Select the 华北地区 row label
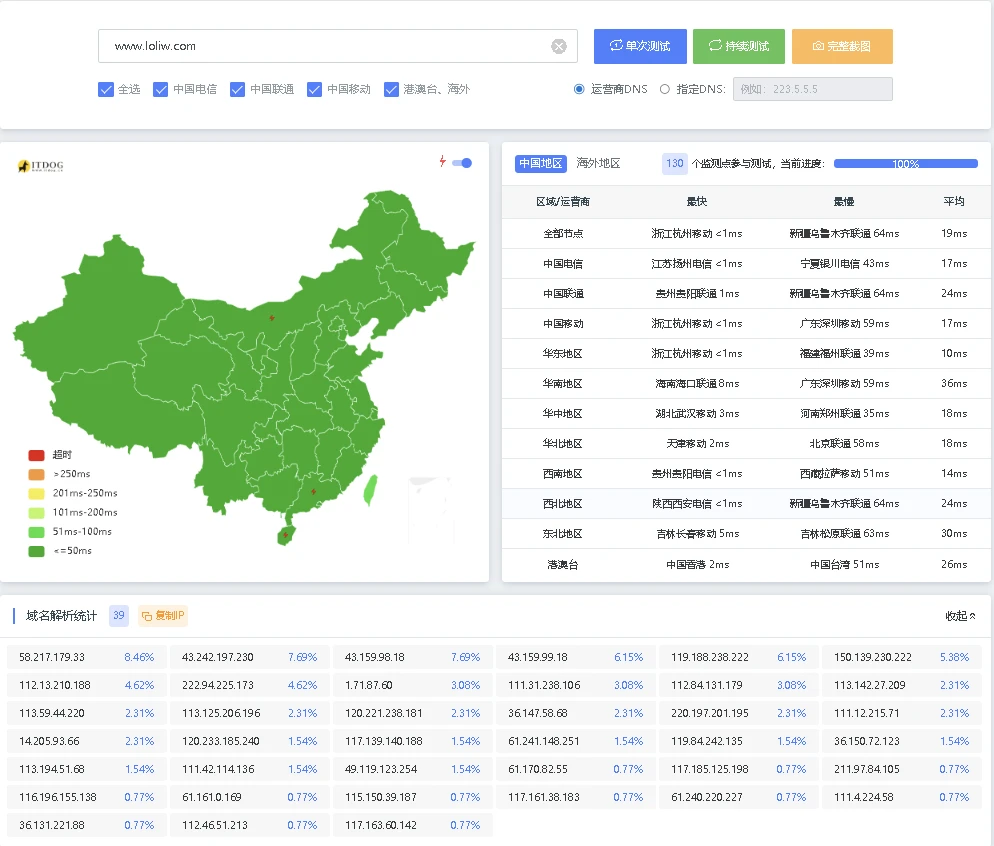This screenshot has width=994, height=846. 563,444
